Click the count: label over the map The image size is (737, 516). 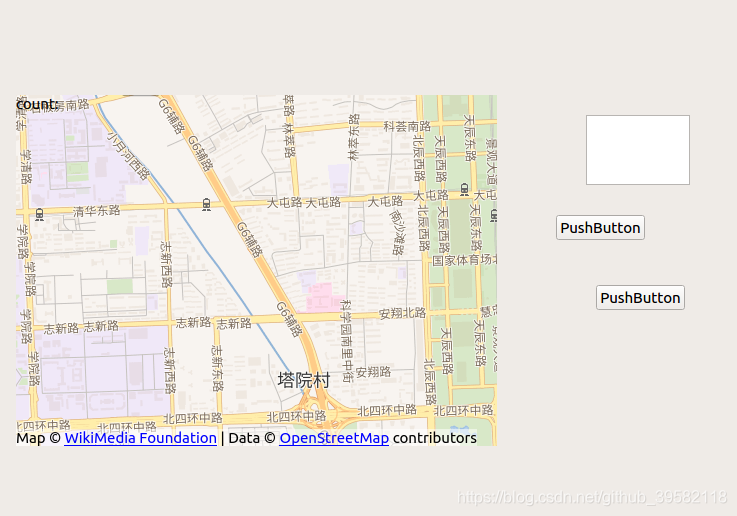(x=38, y=104)
